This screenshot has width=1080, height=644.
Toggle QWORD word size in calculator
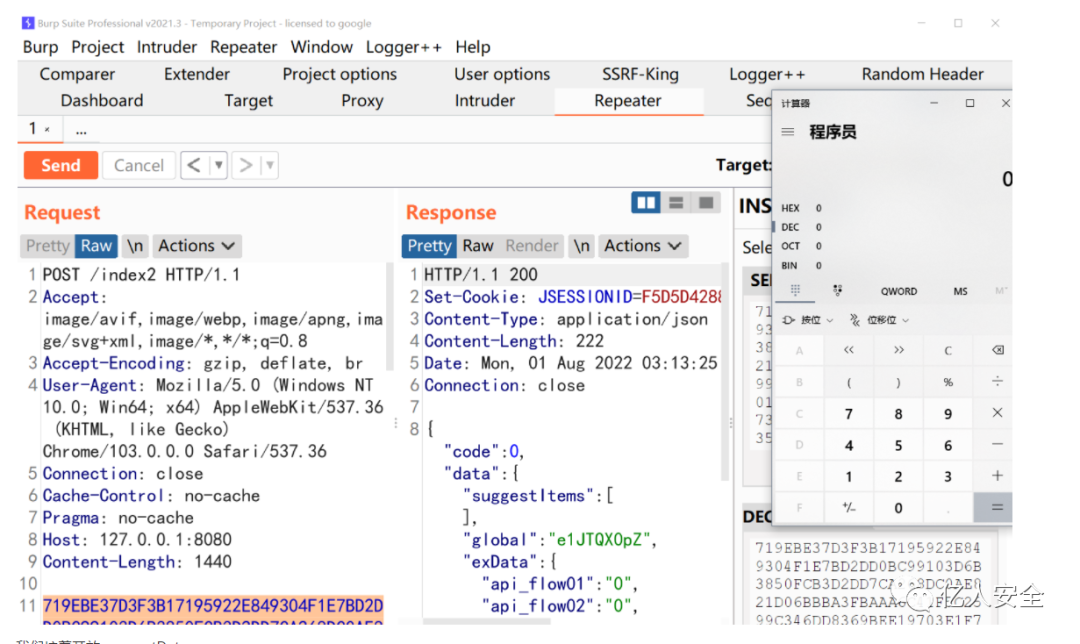coord(898,291)
